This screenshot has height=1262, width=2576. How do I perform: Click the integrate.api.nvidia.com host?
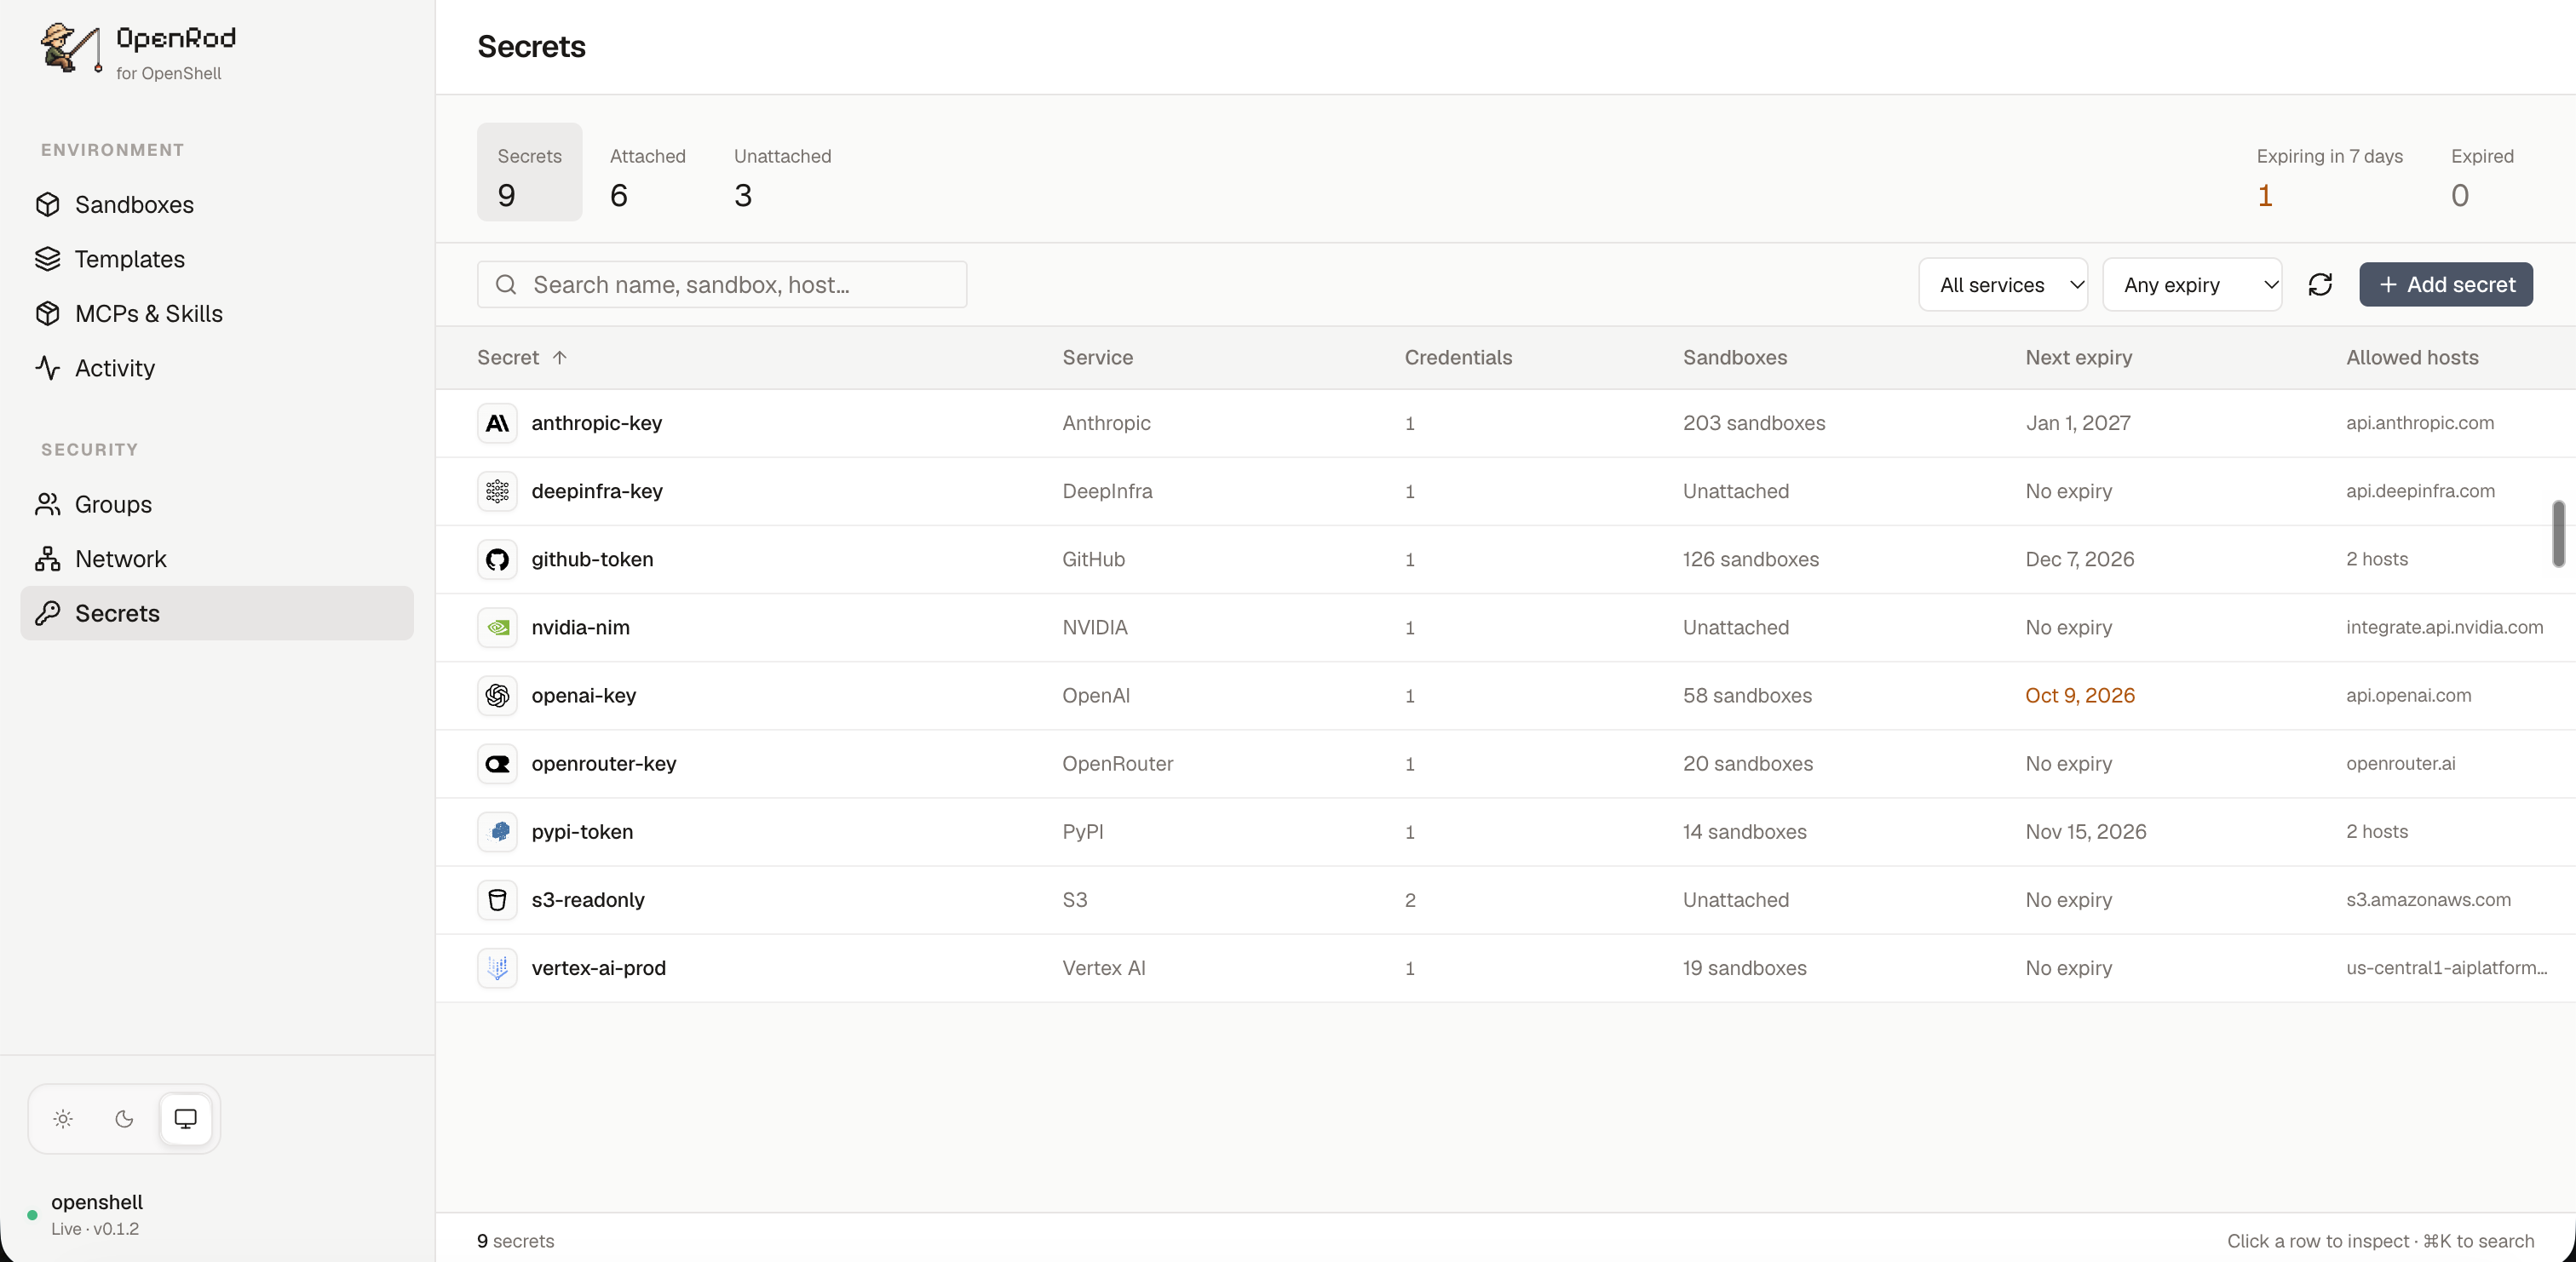click(2444, 627)
